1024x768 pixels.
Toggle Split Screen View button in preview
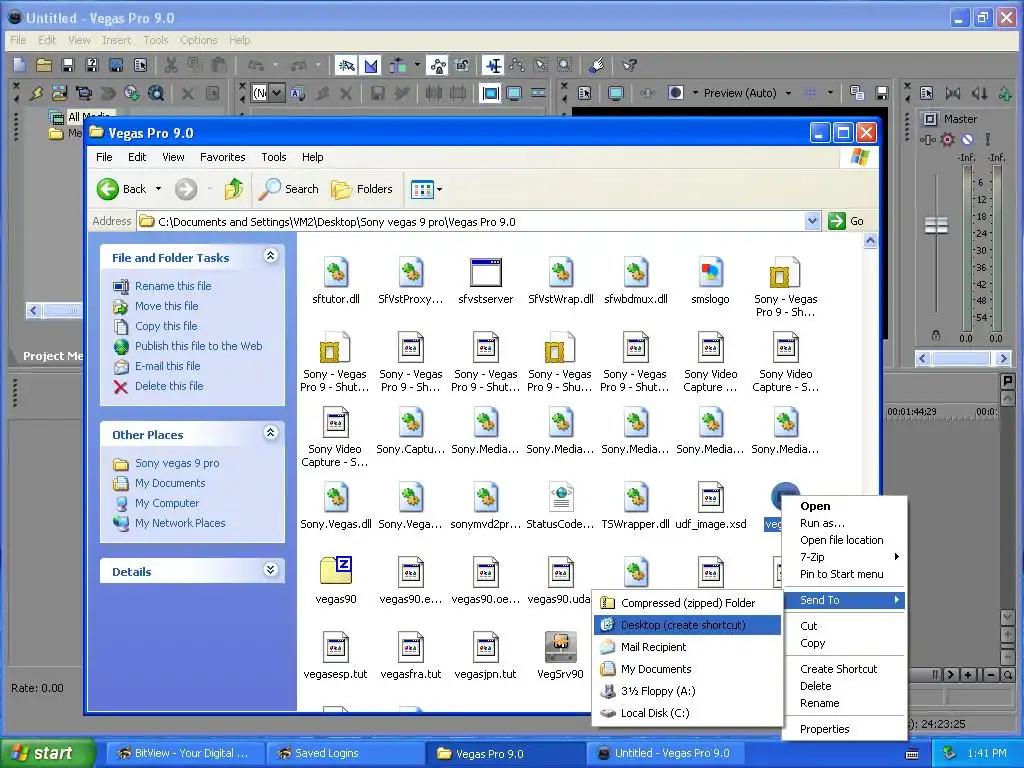[676, 93]
